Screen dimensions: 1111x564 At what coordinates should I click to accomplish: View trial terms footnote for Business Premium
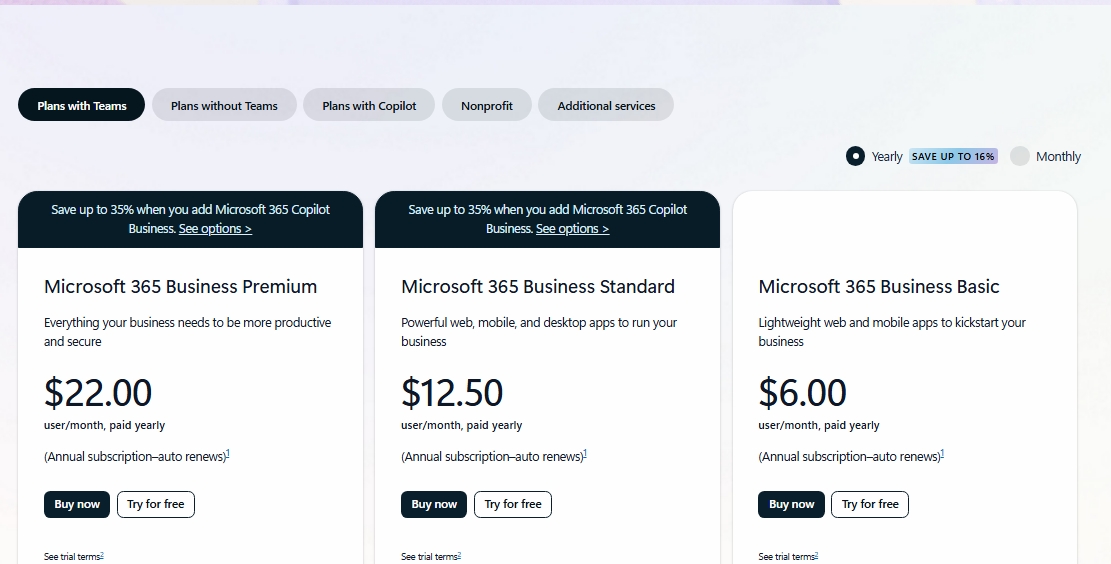[x=102, y=555]
